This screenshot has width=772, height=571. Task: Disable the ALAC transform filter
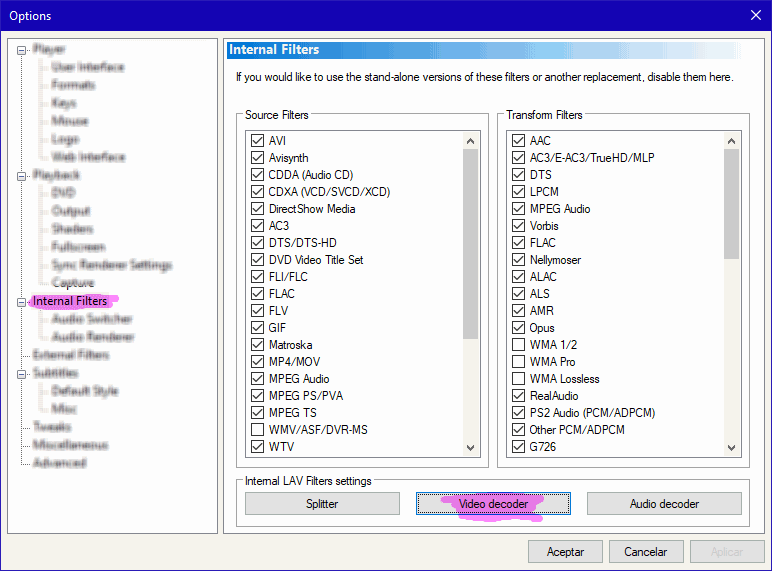(x=518, y=277)
